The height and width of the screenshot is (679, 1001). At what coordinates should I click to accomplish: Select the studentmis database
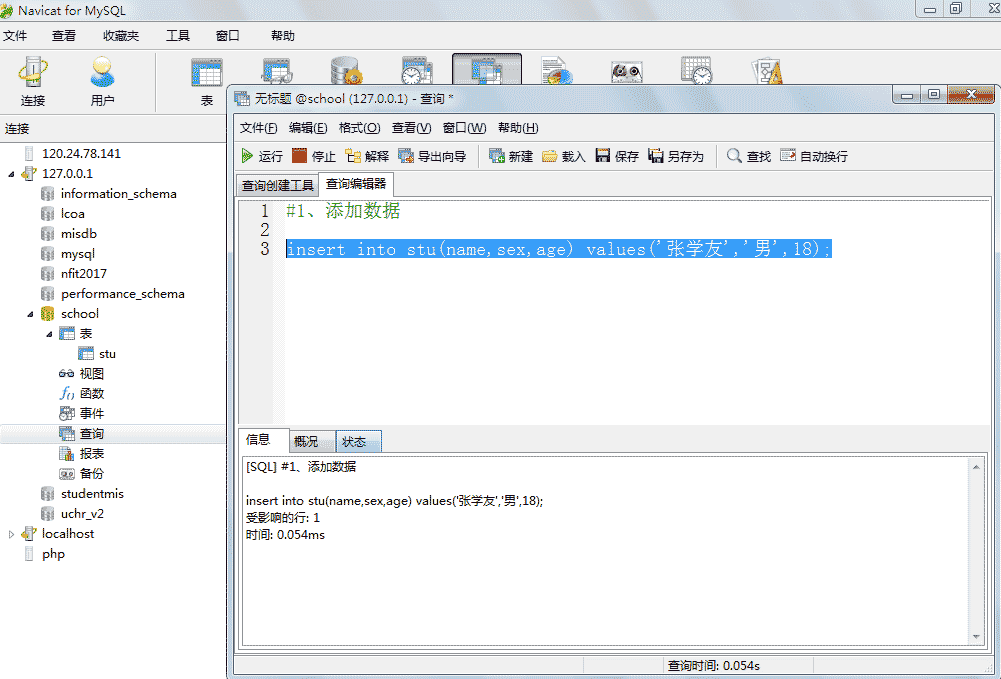point(92,493)
